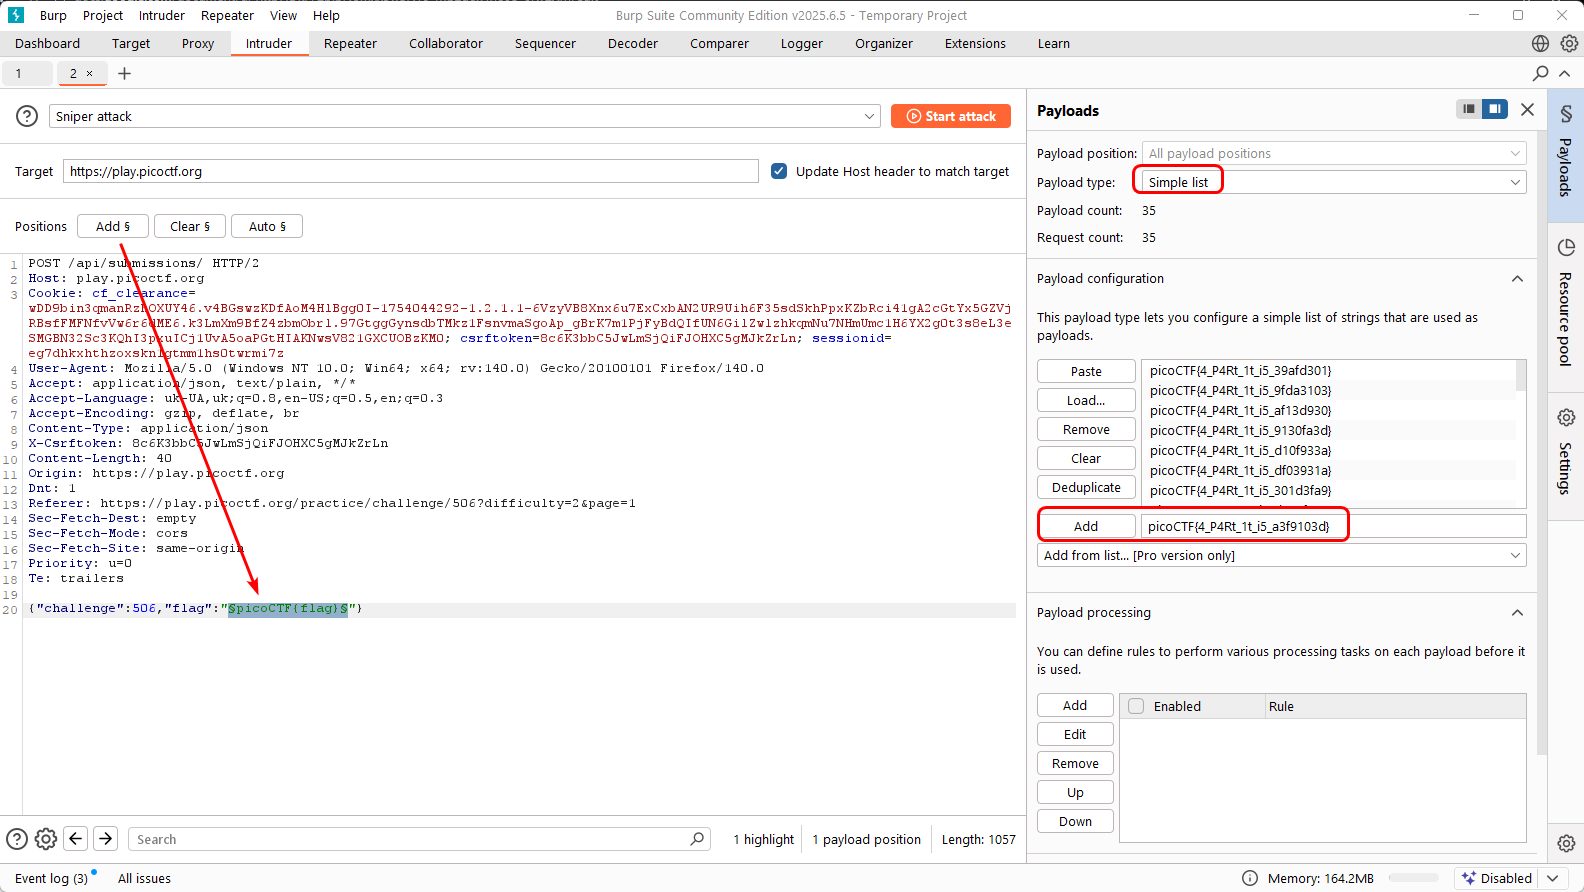Collapse the Payload configuration section
Image resolution: width=1584 pixels, height=892 pixels.
click(x=1517, y=279)
